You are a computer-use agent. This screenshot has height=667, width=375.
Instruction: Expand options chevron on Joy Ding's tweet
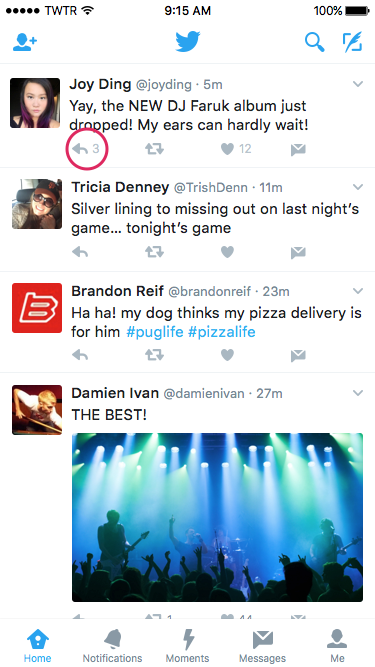[358, 84]
